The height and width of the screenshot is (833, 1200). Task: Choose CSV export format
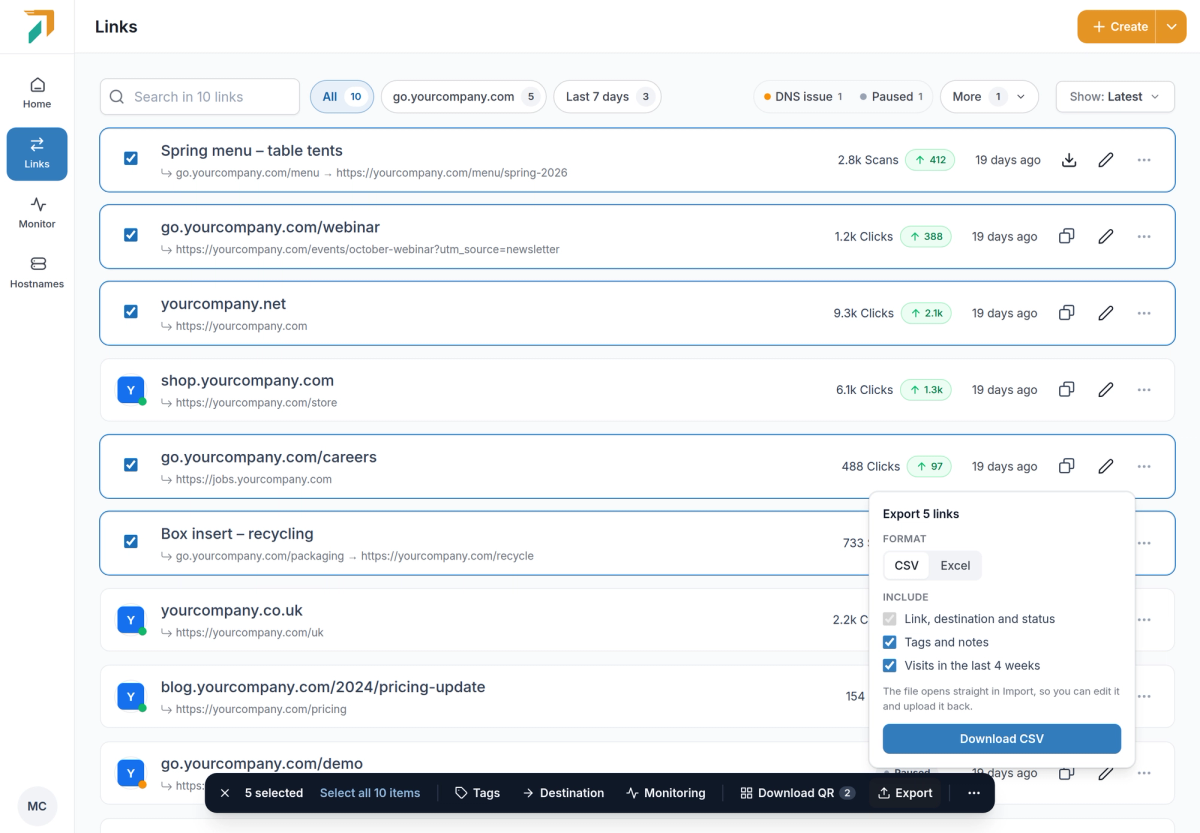(x=907, y=566)
